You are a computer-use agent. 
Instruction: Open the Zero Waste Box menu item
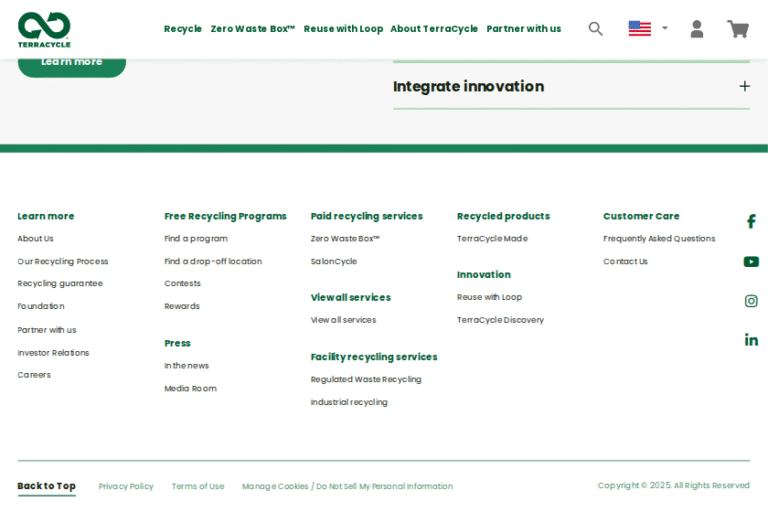click(x=252, y=29)
